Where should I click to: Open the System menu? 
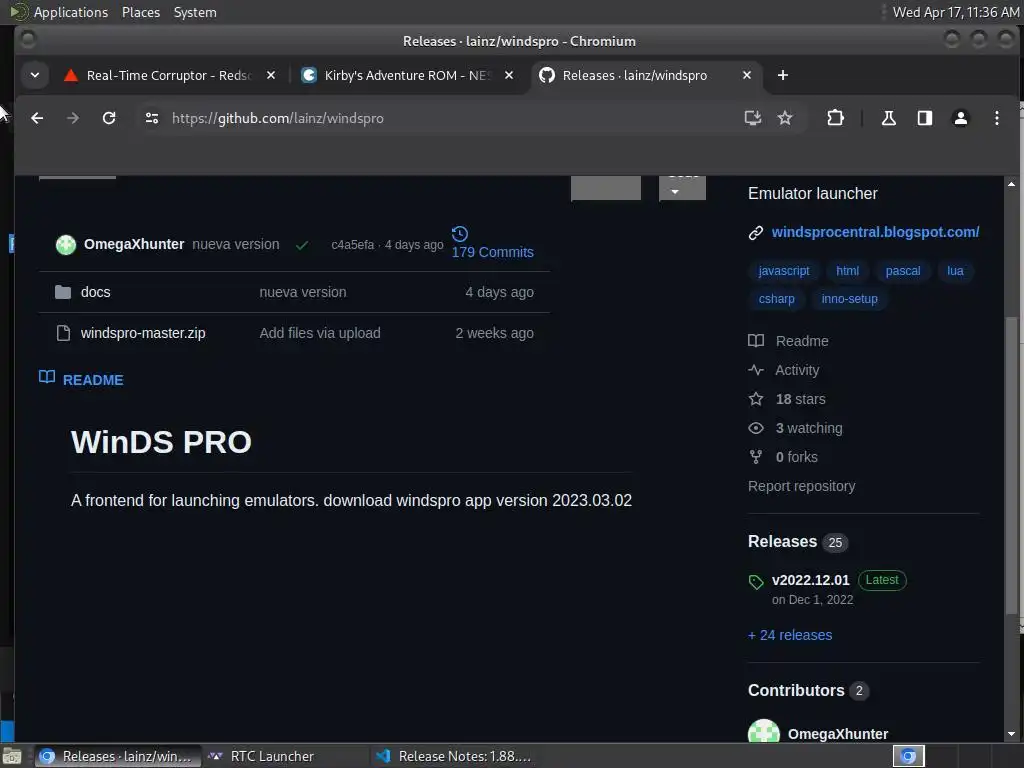pos(195,12)
